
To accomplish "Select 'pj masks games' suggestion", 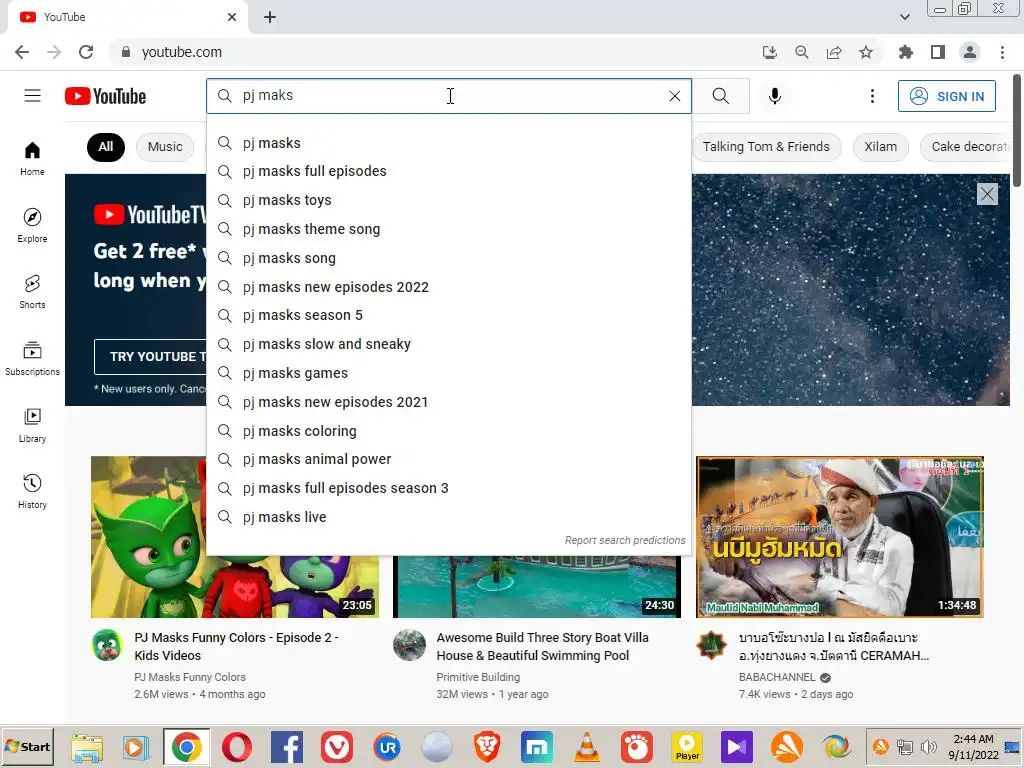I will 449,373.
